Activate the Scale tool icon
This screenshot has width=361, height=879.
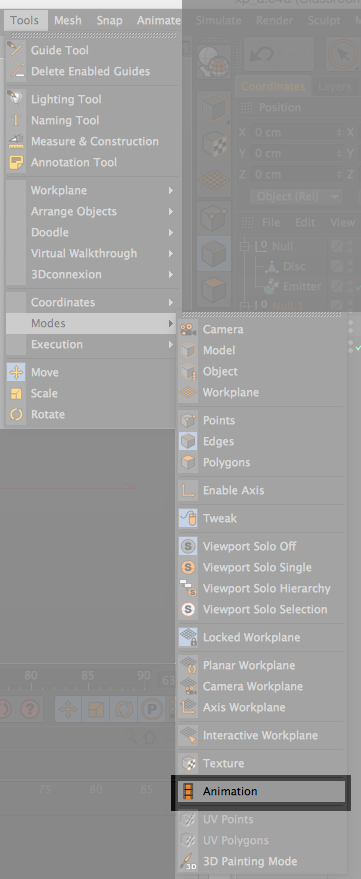16,394
